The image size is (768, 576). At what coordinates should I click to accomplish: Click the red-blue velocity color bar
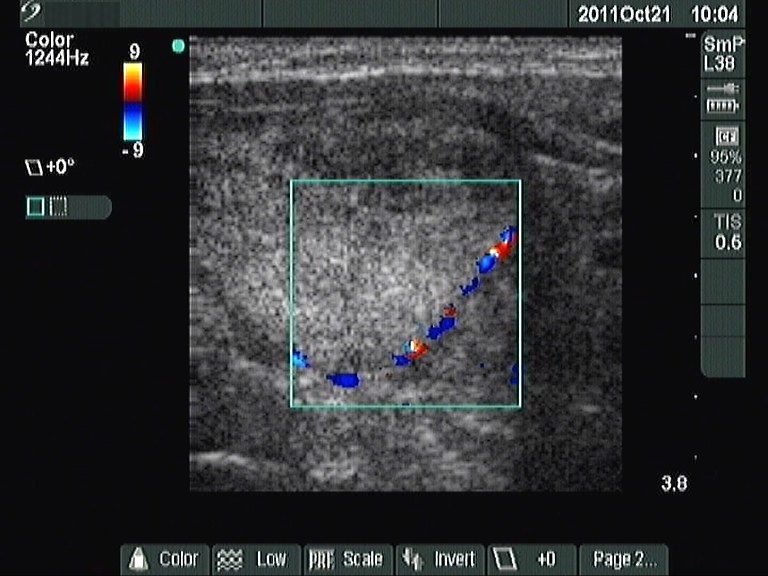pos(132,101)
